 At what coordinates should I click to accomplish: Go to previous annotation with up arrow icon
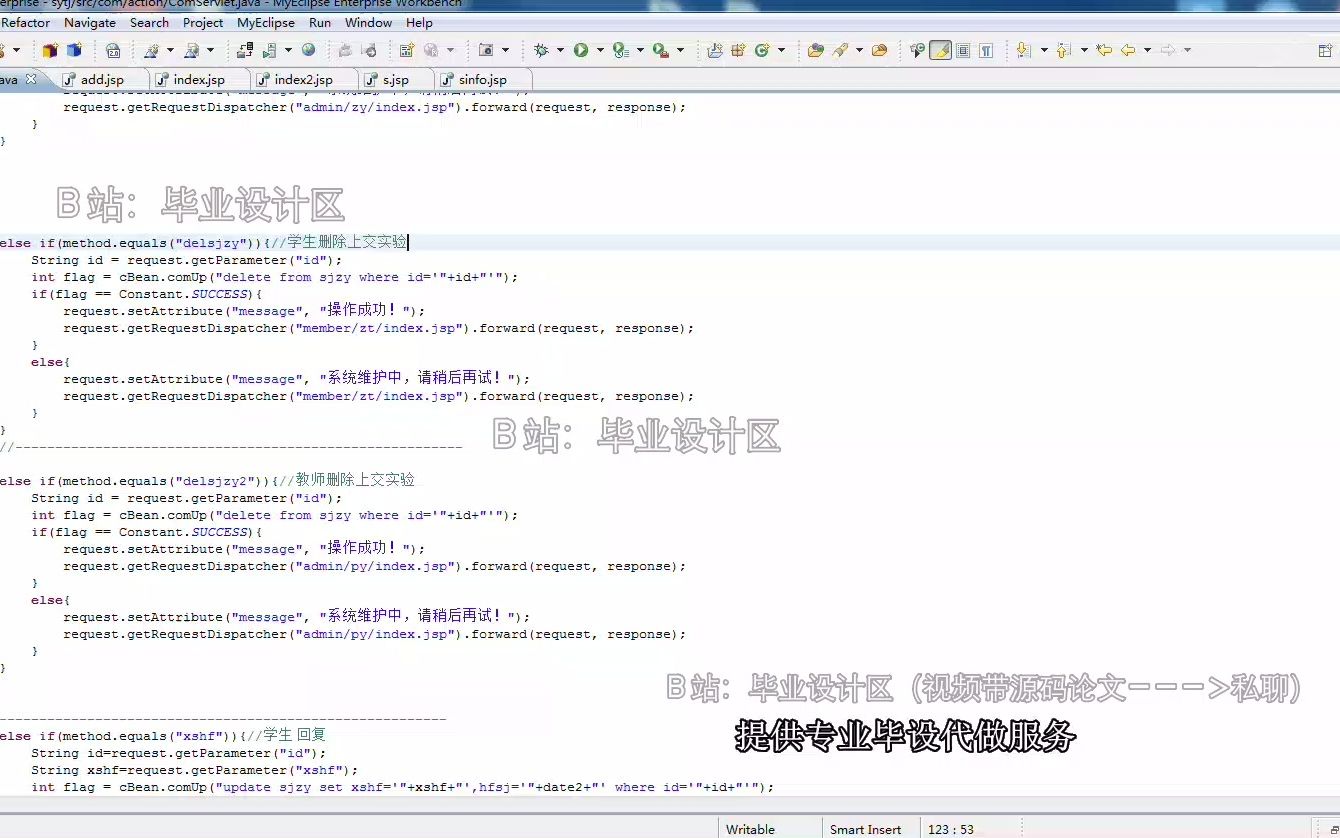pyautogui.click(x=1063, y=50)
